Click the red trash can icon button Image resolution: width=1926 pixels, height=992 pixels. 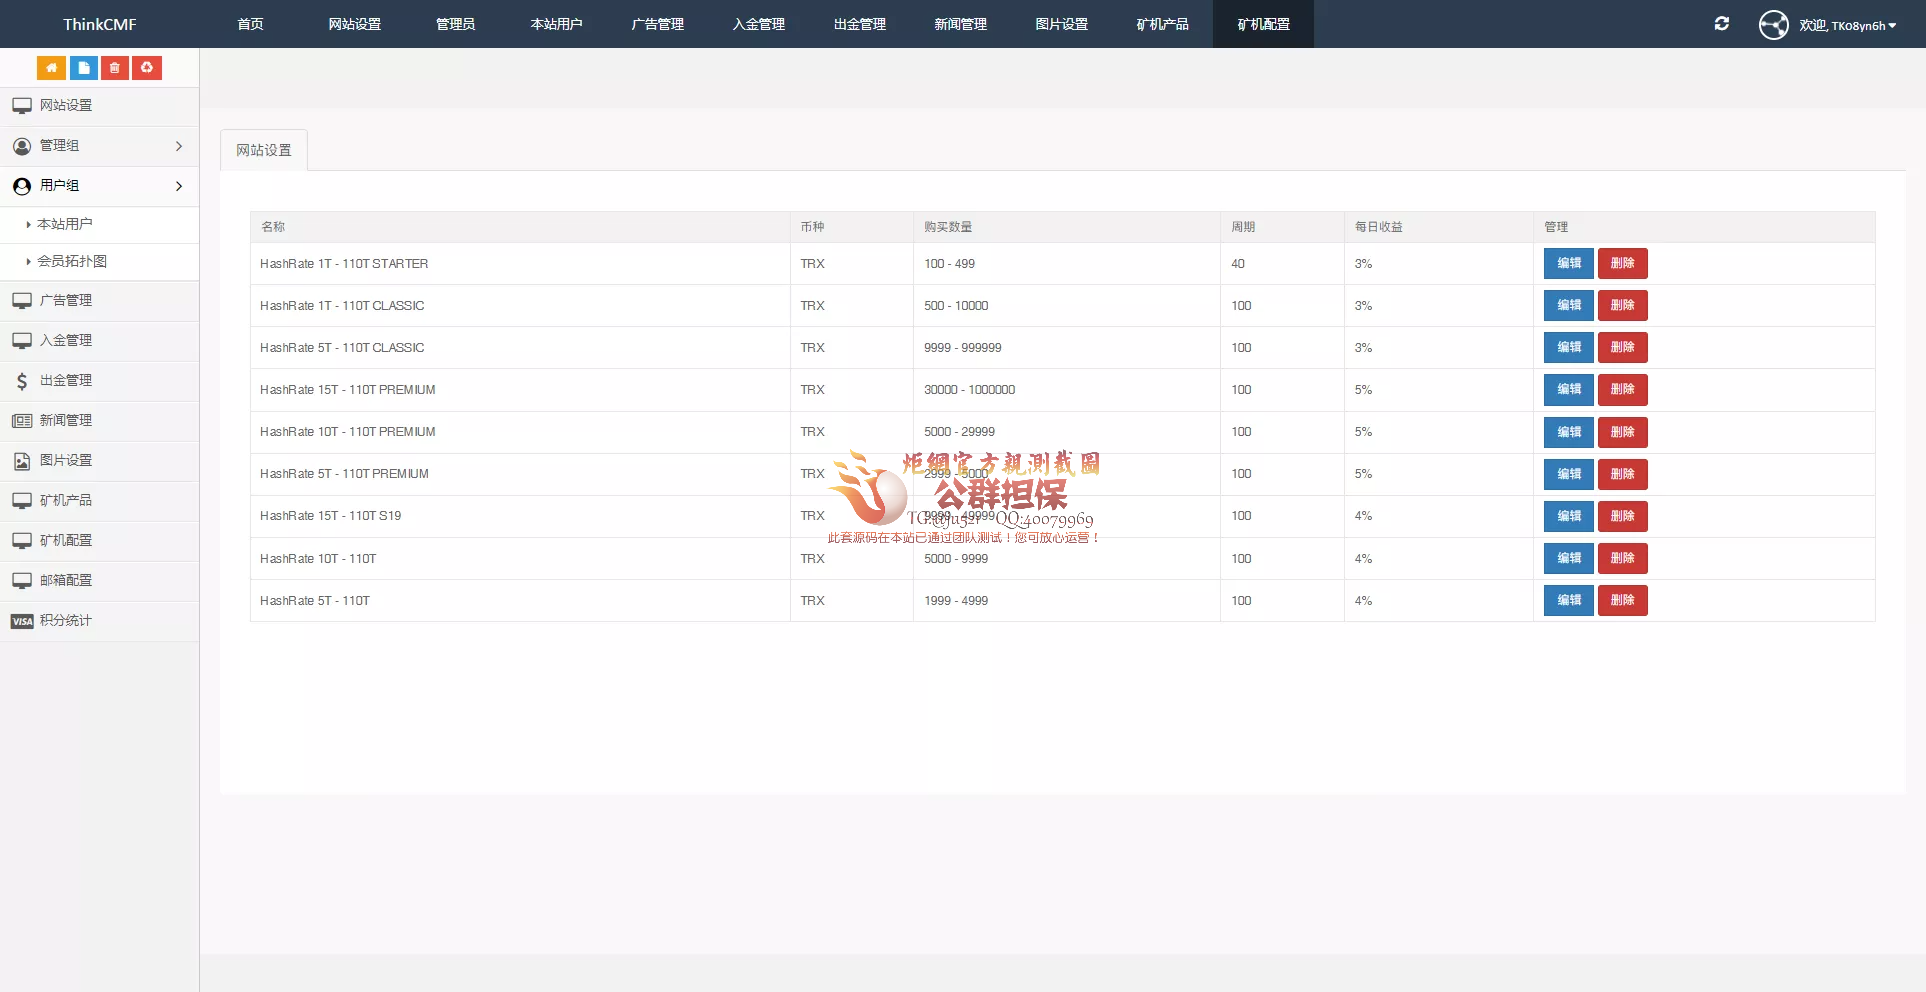coord(115,68)
